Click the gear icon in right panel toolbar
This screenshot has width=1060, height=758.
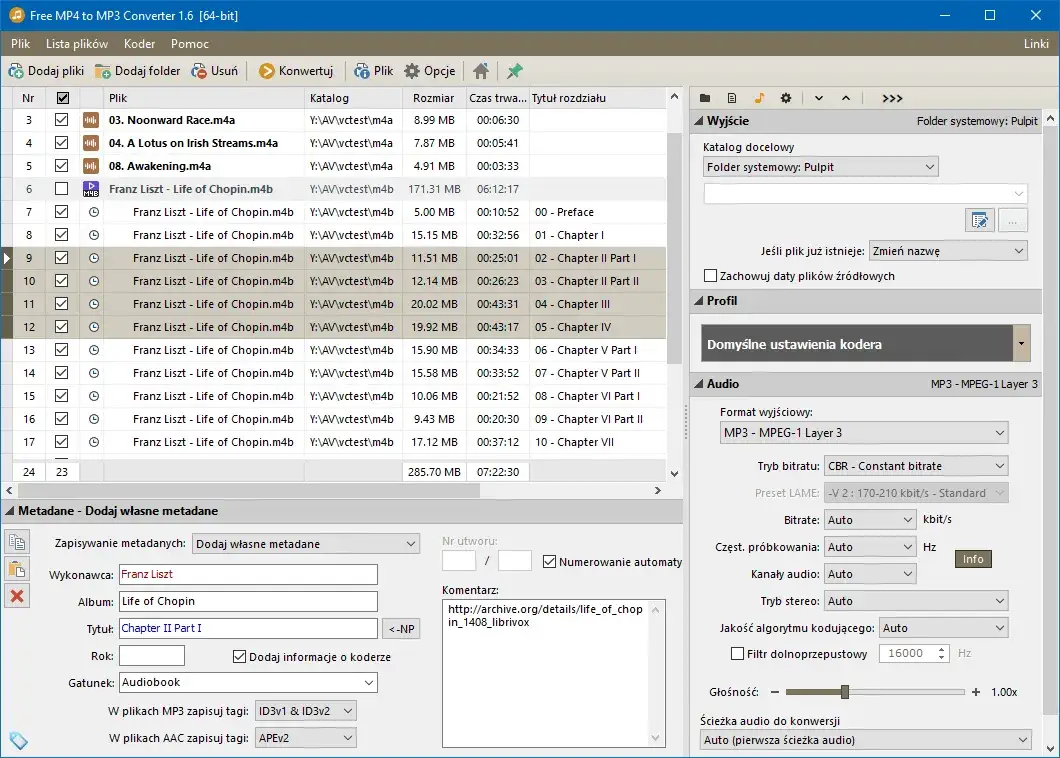point(786,98)
